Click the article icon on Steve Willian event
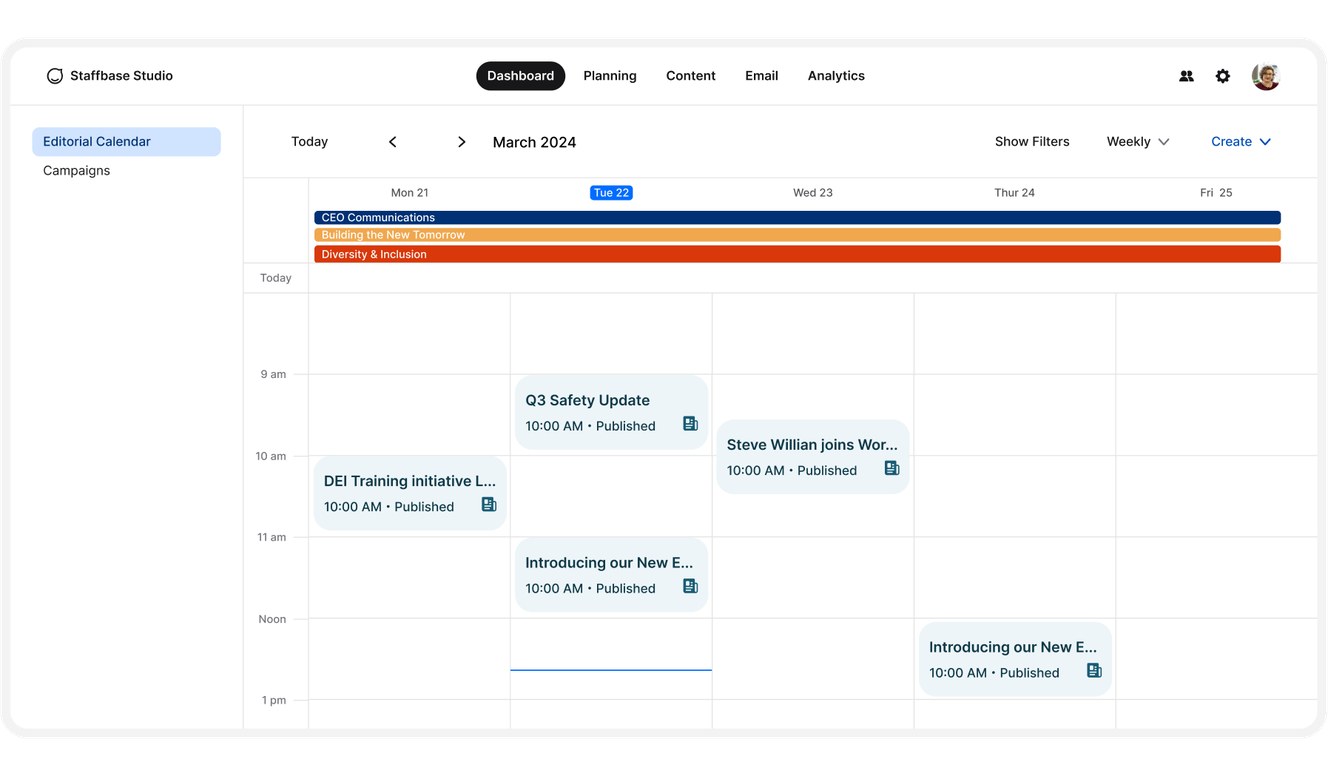Viewport: 1328px width, 776px height. coord(892,467)
